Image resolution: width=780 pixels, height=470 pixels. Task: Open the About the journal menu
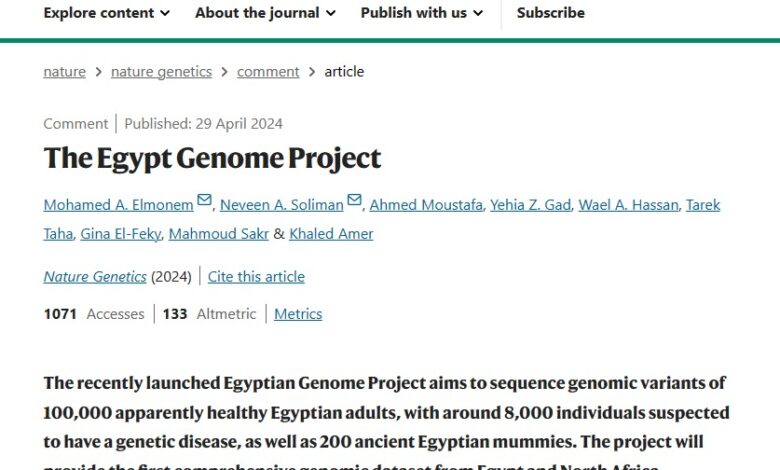265,13
